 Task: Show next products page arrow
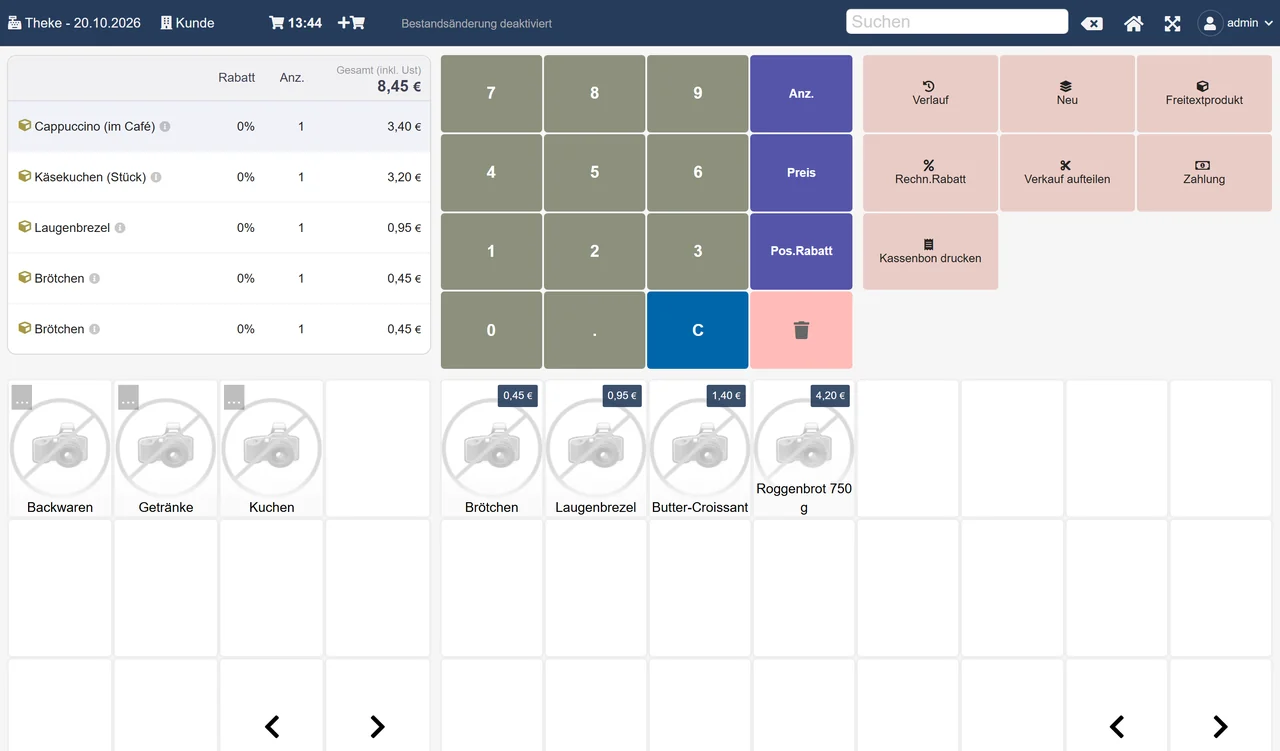1220,726
